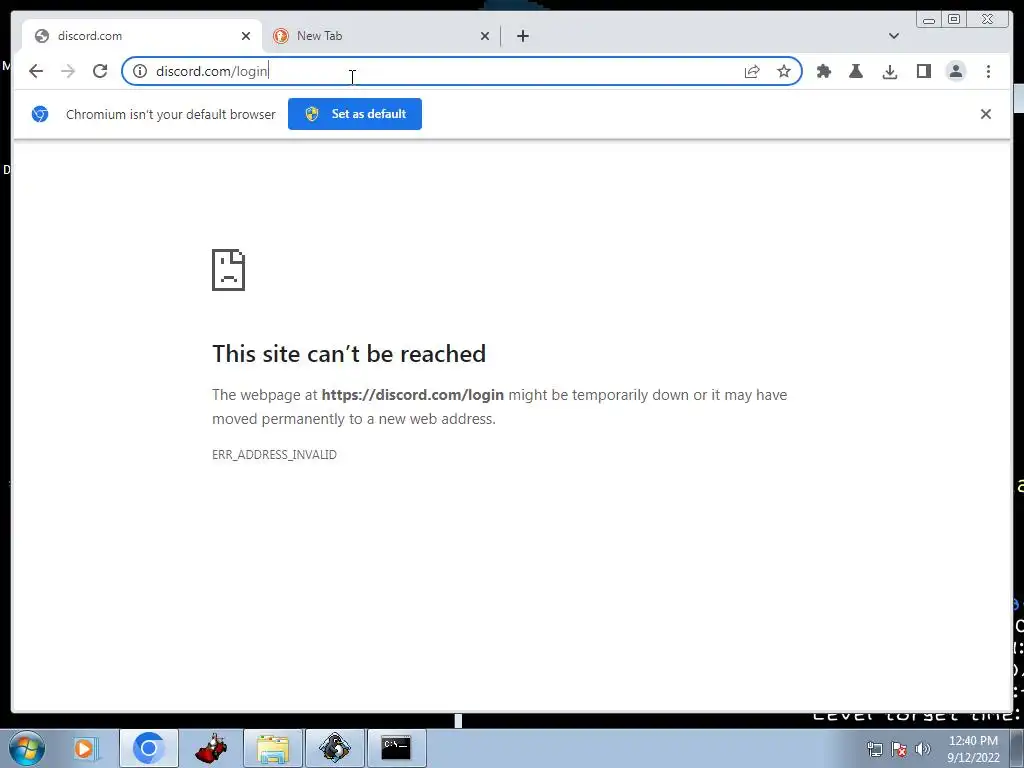Open the Extensions puzzle icon

pyautogui.click(x=824, y=71)
